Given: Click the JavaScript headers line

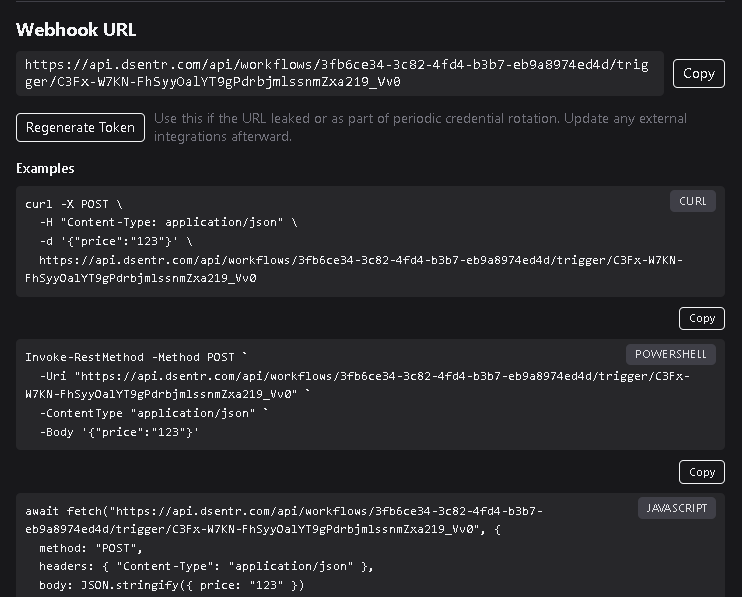Looking at the screenshot, I should pos(206,566).
